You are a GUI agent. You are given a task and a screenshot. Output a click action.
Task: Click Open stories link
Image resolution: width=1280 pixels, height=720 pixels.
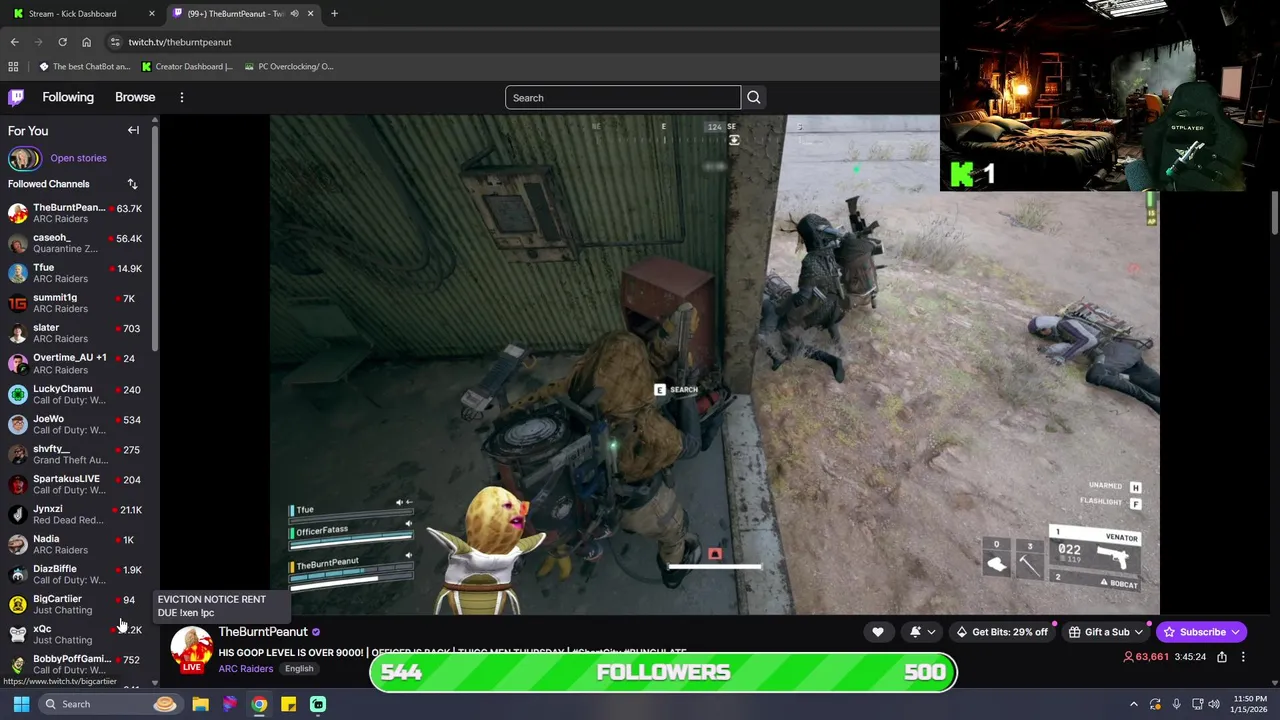(x=78, y=158)
